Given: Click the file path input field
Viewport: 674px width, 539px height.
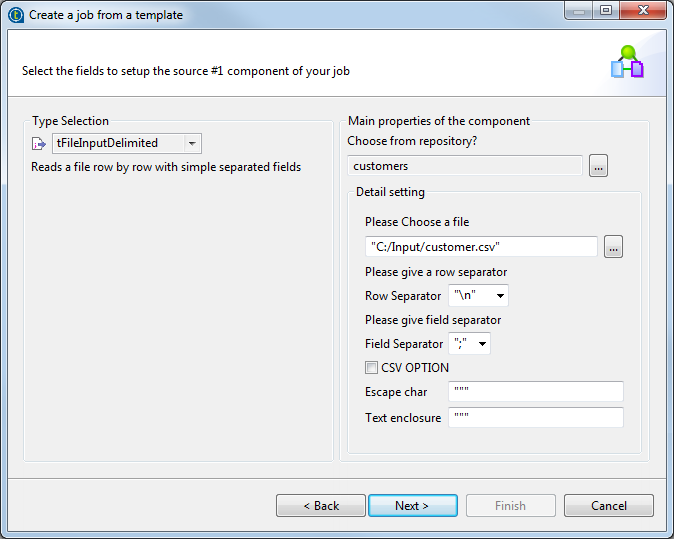Looking at the screenshot, I should coord(480,247).
